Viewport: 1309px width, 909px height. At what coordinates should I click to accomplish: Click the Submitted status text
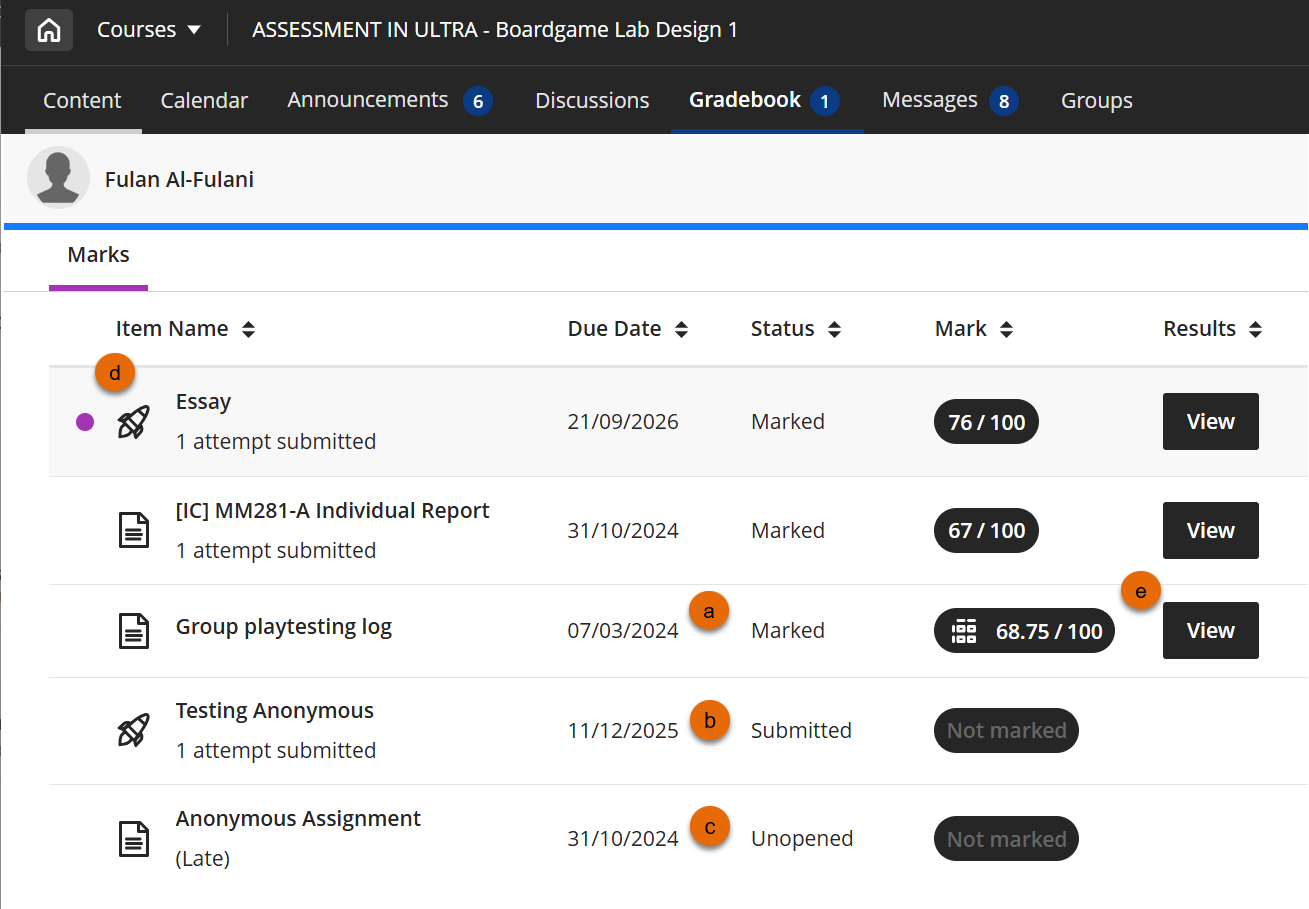click(x=801, y=731)
